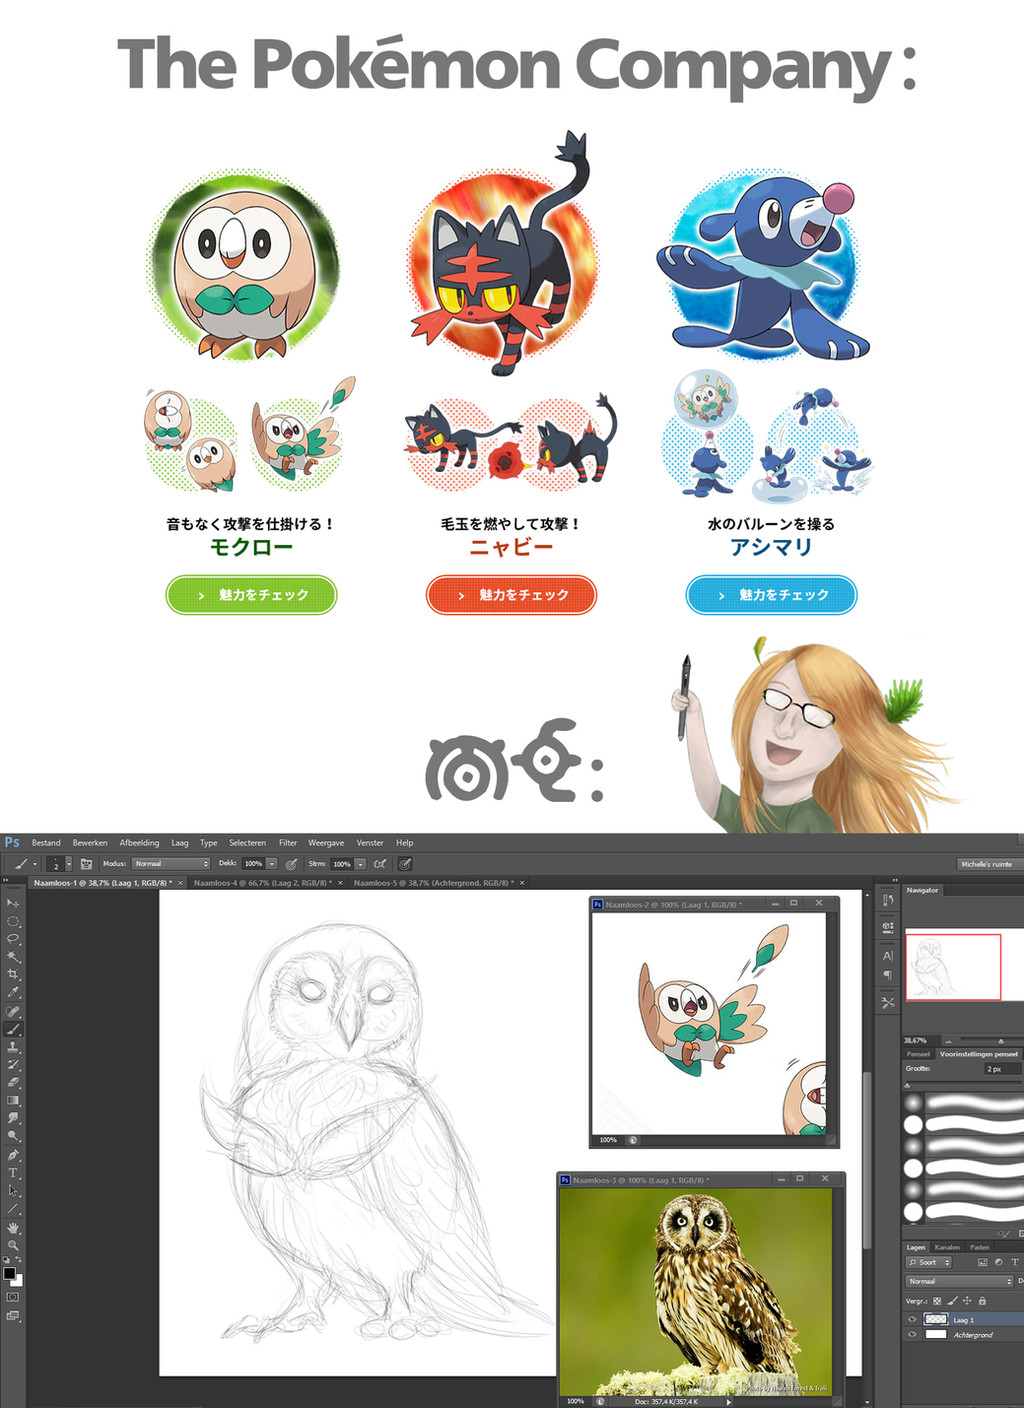Select the Elliptical Marquee tool
1024x1408 pixels.
[13, 921]
